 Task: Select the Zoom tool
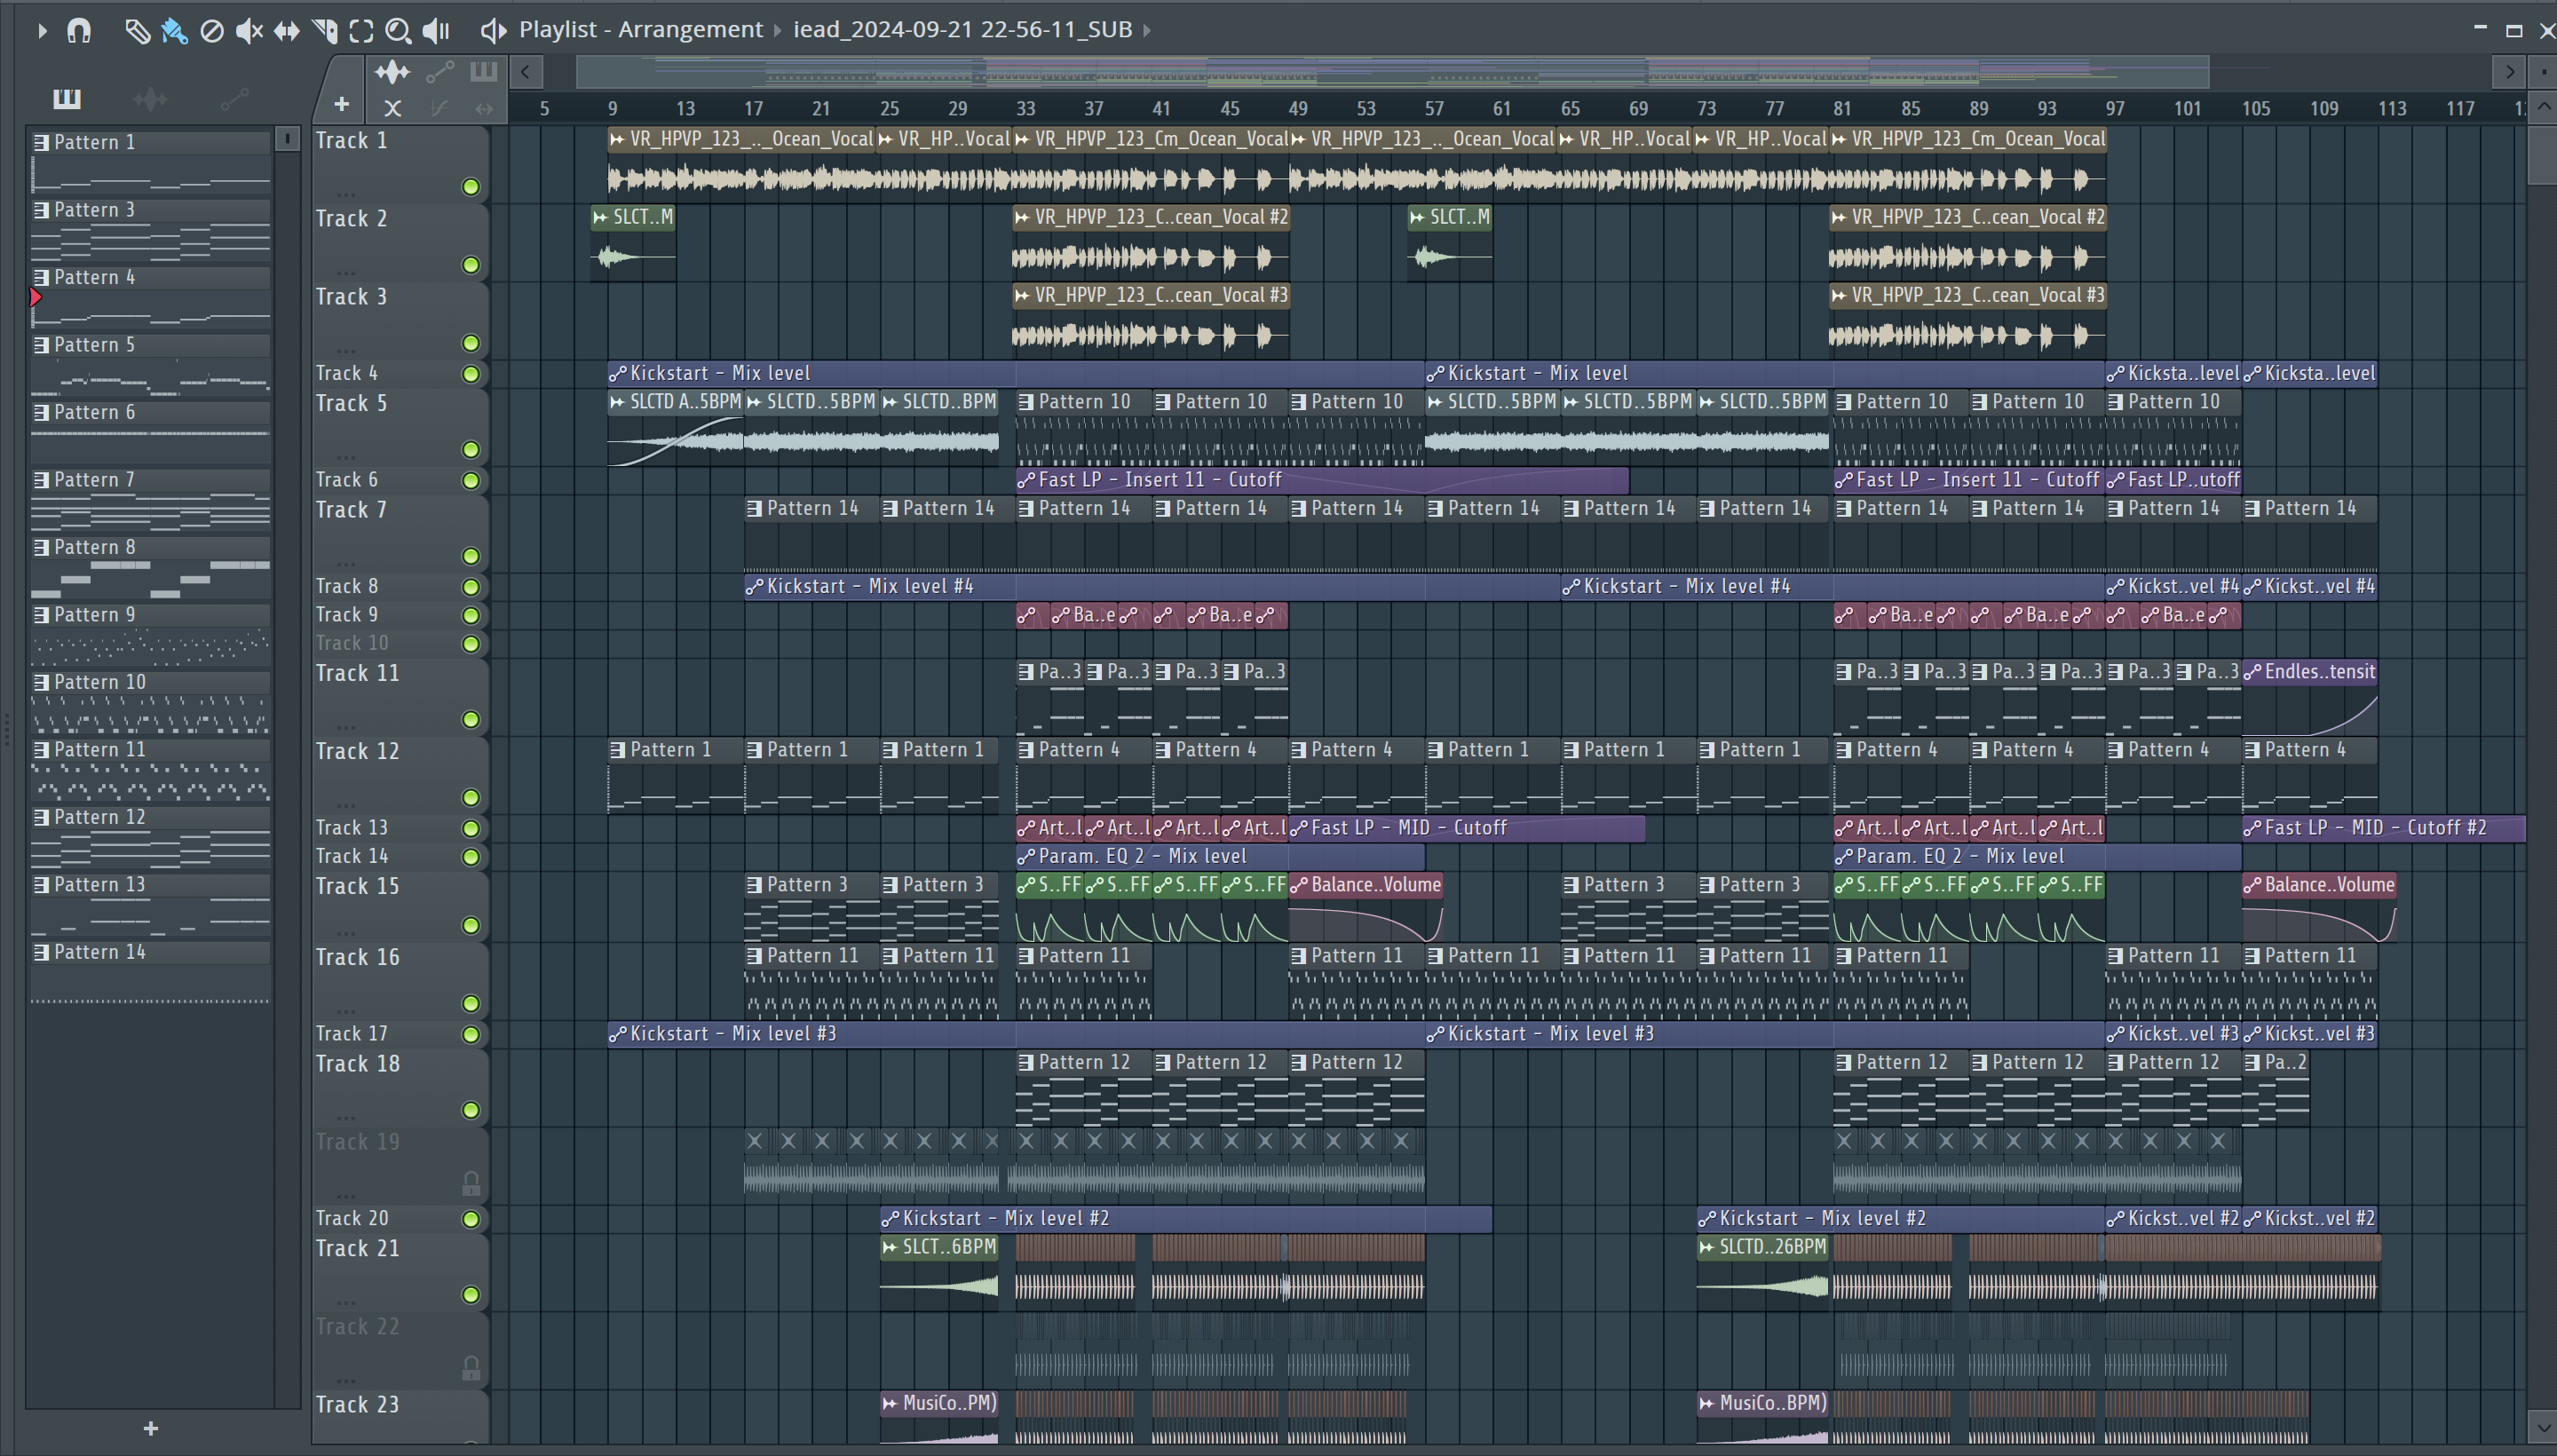[398, 31]
